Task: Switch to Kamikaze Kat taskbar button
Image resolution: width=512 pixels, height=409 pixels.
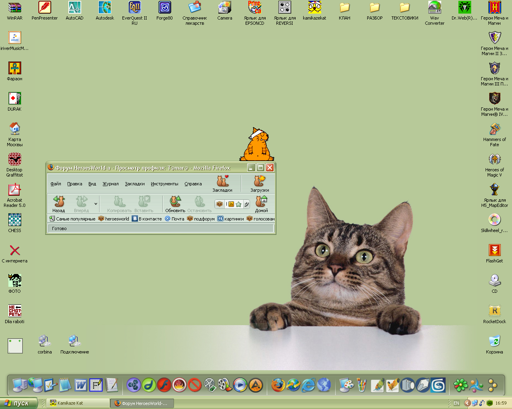Action: 78,403
